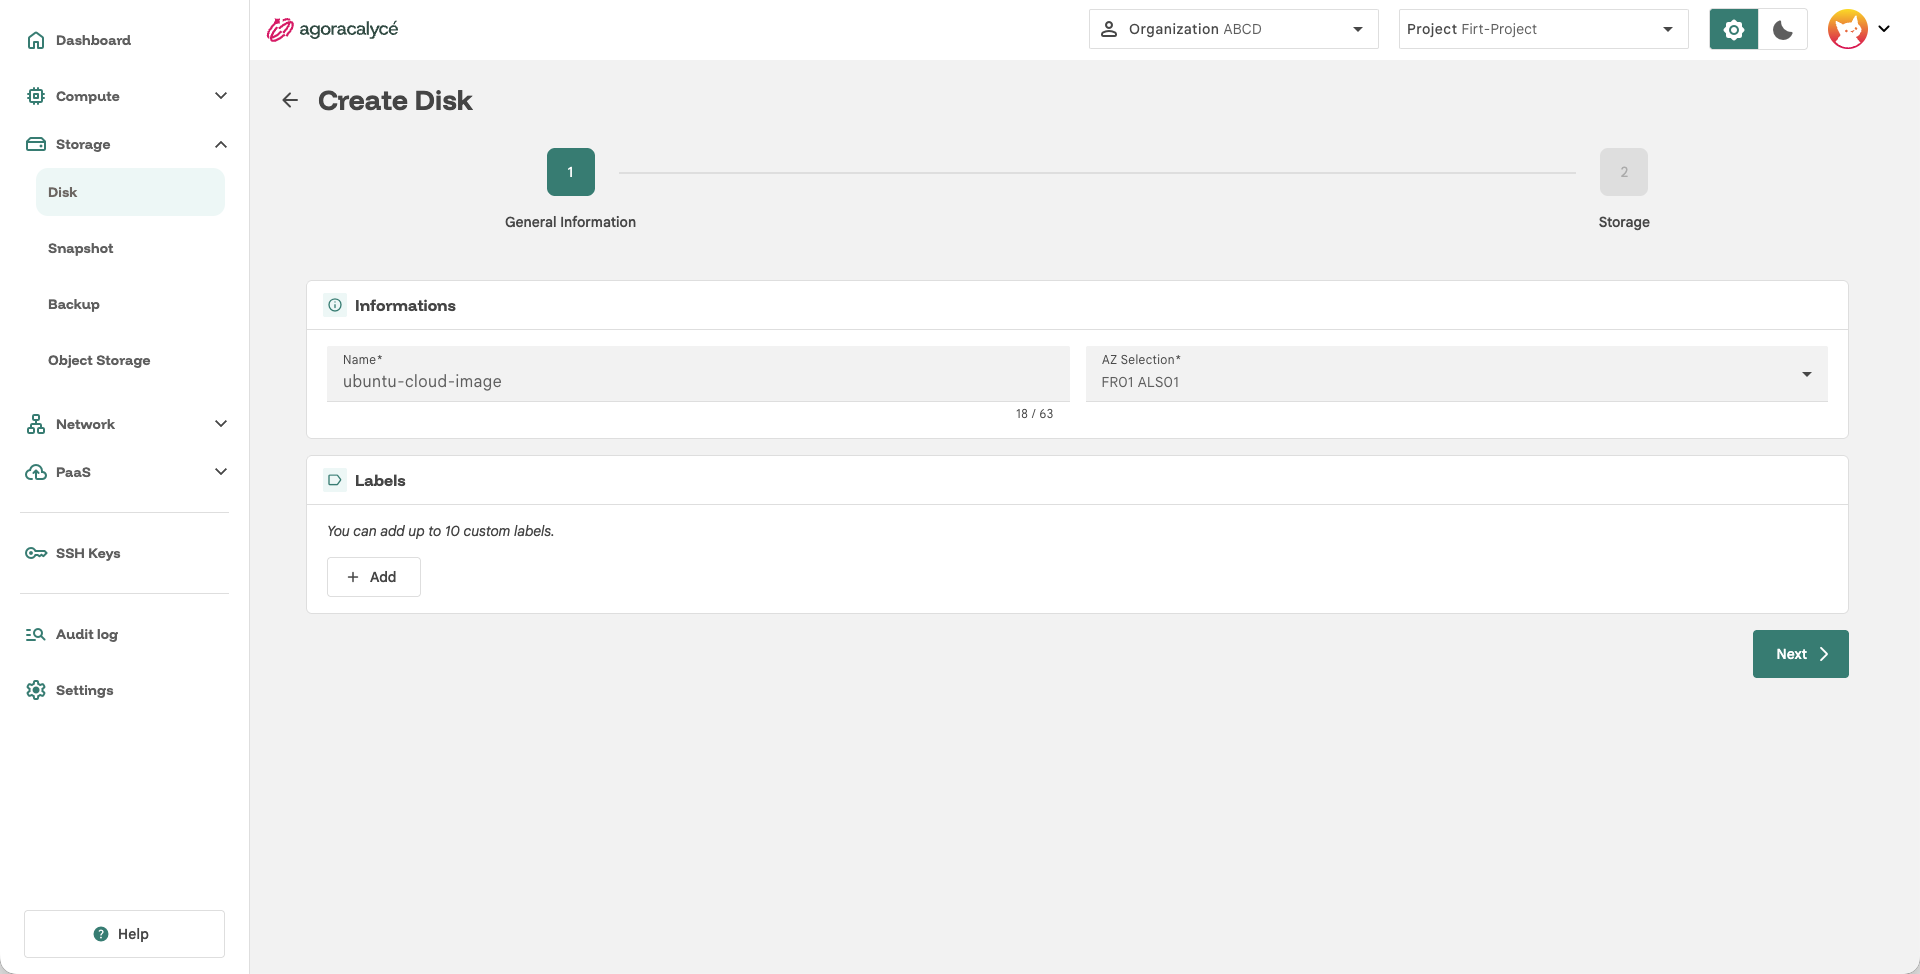The width and height of the screenshot is (1920, 974).
Task: Switch to light theme sun button
Action: [1734, 29]
